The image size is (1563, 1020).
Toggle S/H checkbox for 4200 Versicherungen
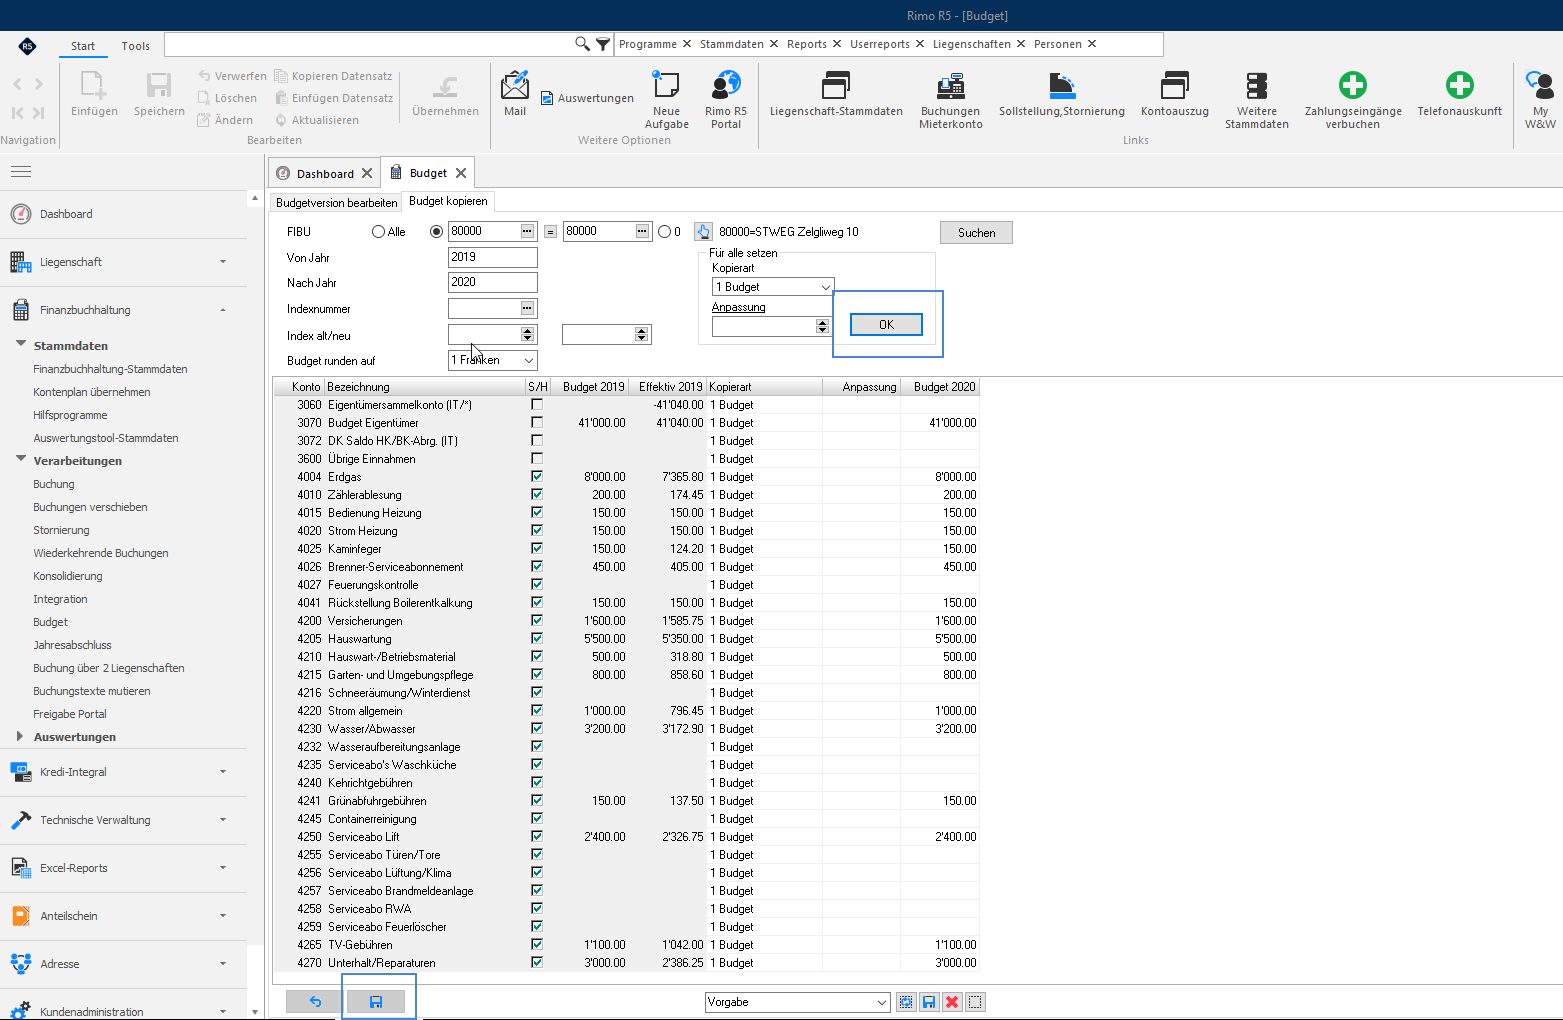537,621
